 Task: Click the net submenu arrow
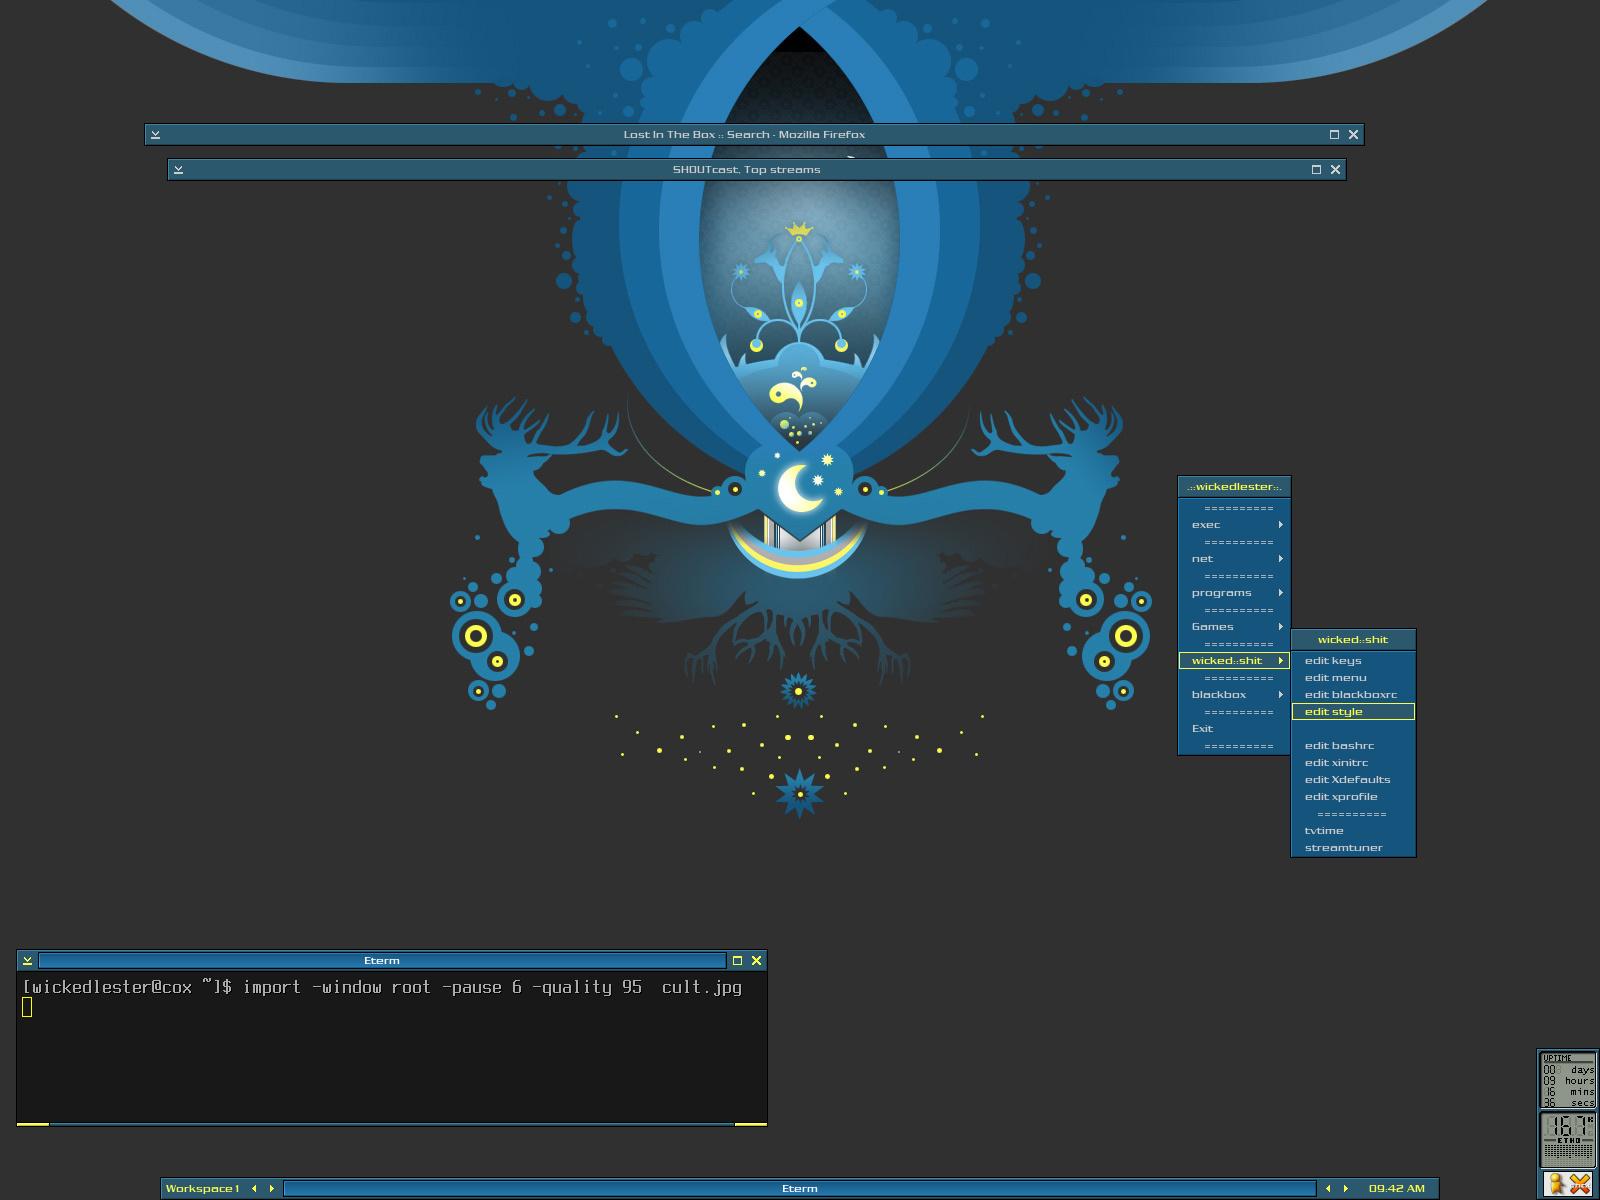(1280, 559)
